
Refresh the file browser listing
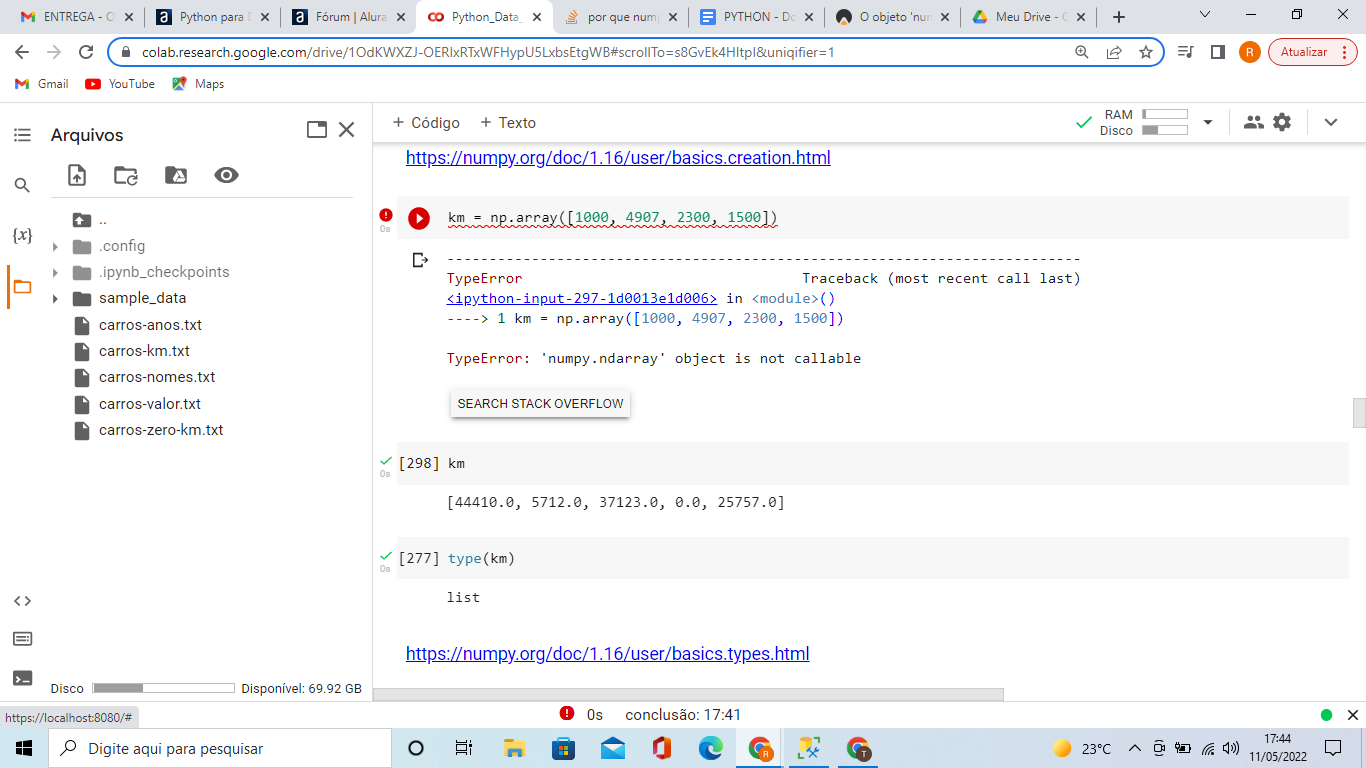coord(126,175)
